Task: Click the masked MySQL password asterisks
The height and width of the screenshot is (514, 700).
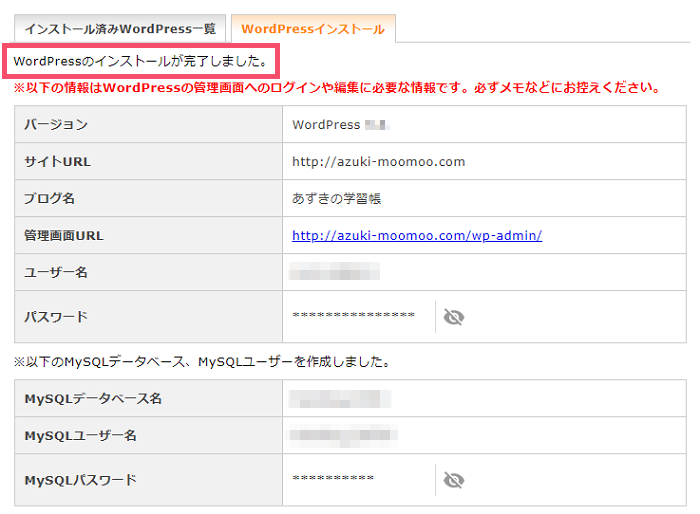Action: [x=333, y=478]
